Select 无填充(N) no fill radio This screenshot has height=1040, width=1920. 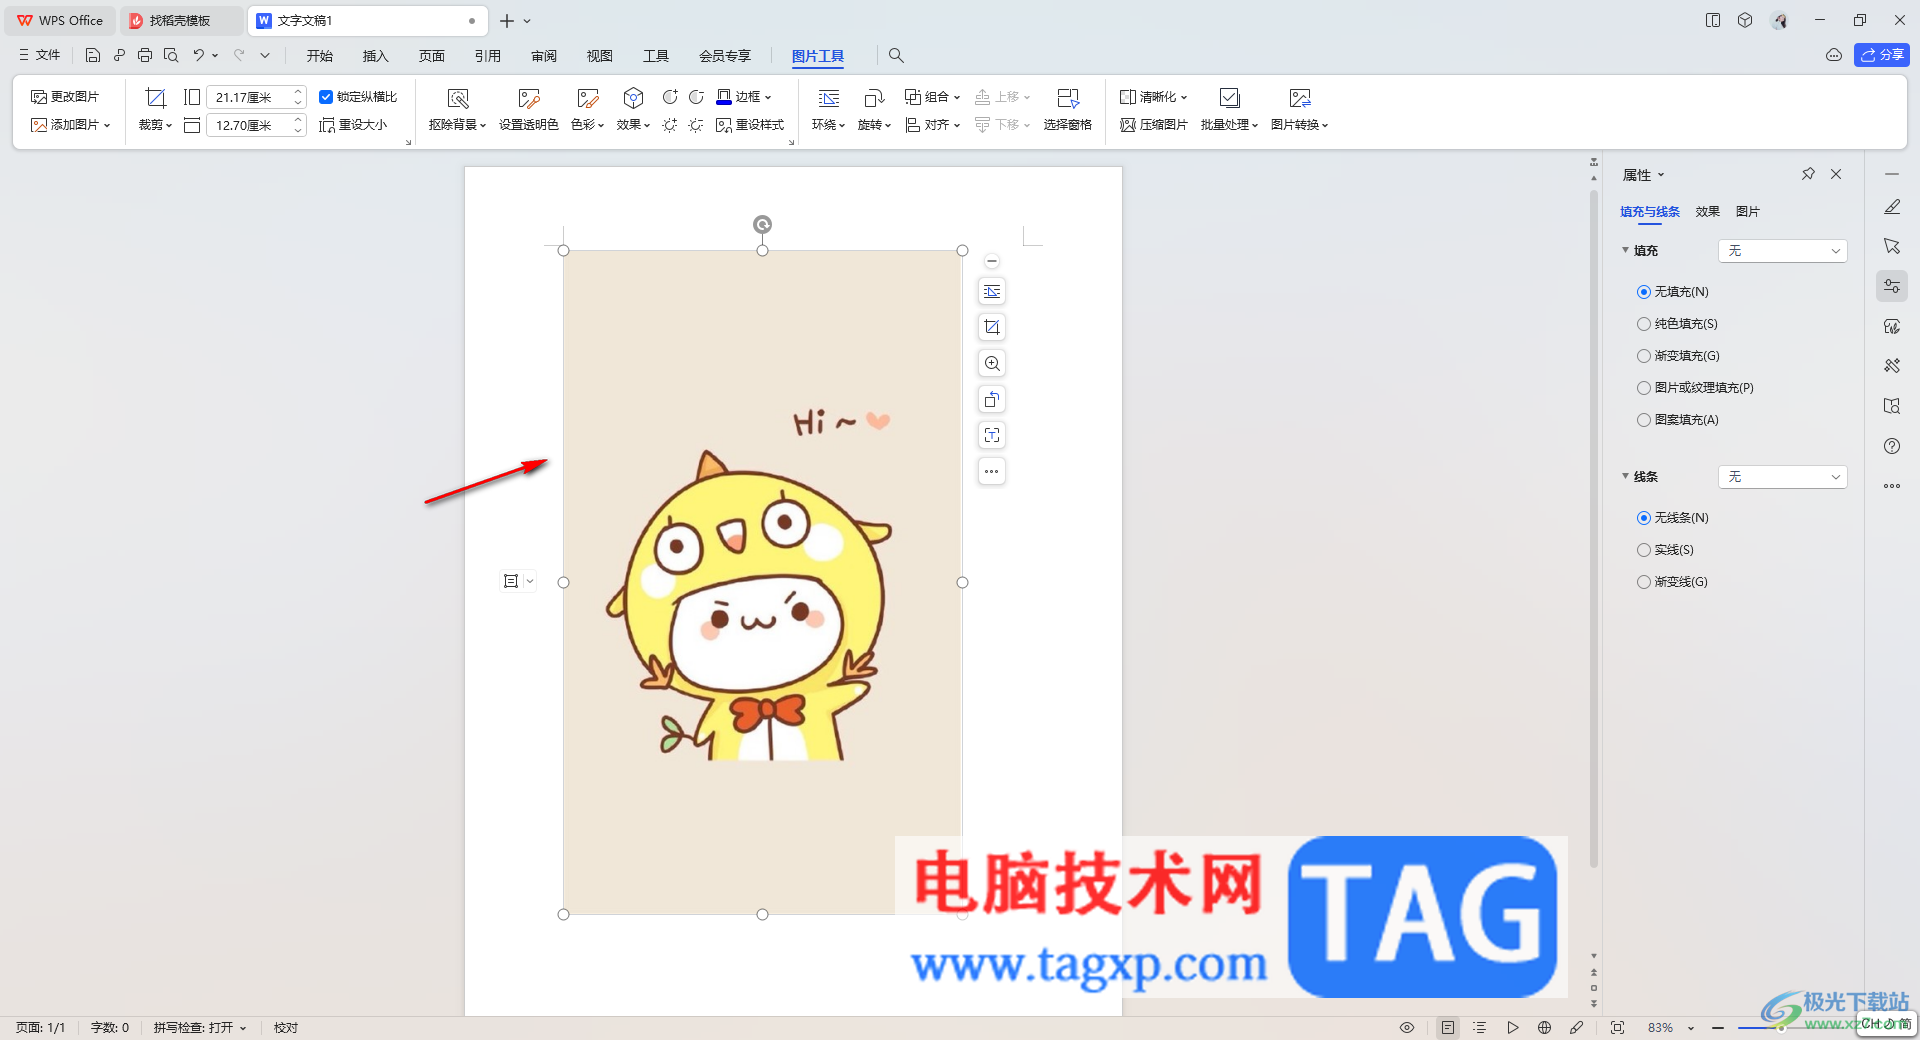coord(1644,292)
